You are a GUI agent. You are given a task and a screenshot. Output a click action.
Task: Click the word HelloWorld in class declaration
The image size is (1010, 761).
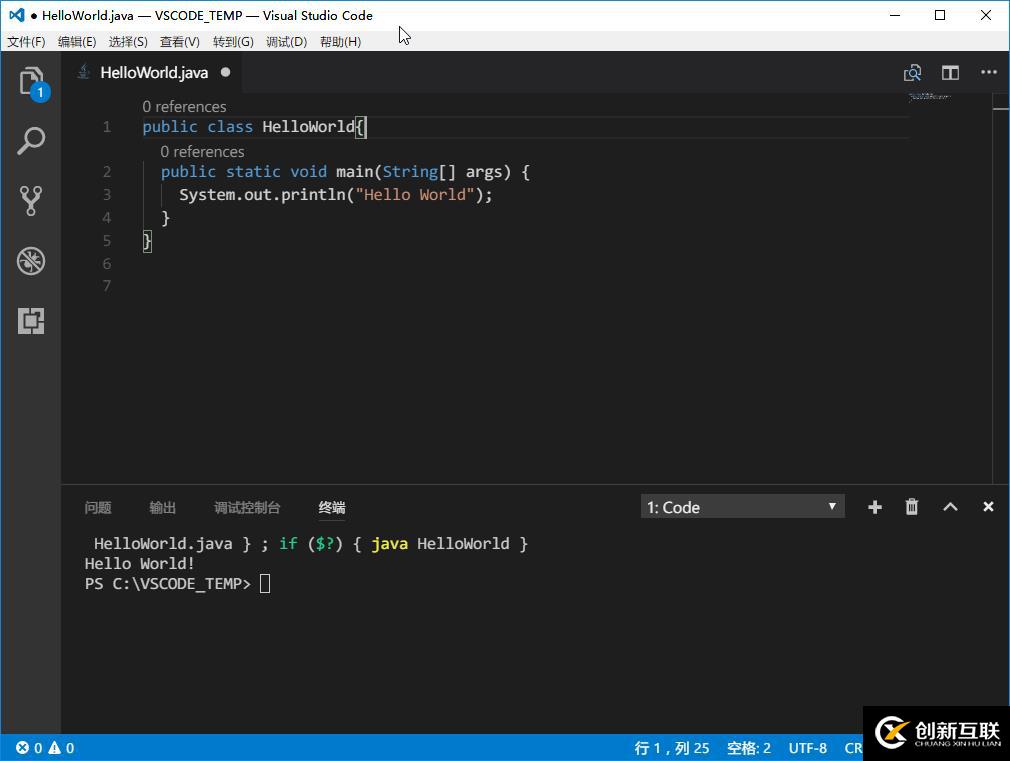click(308, 127)
